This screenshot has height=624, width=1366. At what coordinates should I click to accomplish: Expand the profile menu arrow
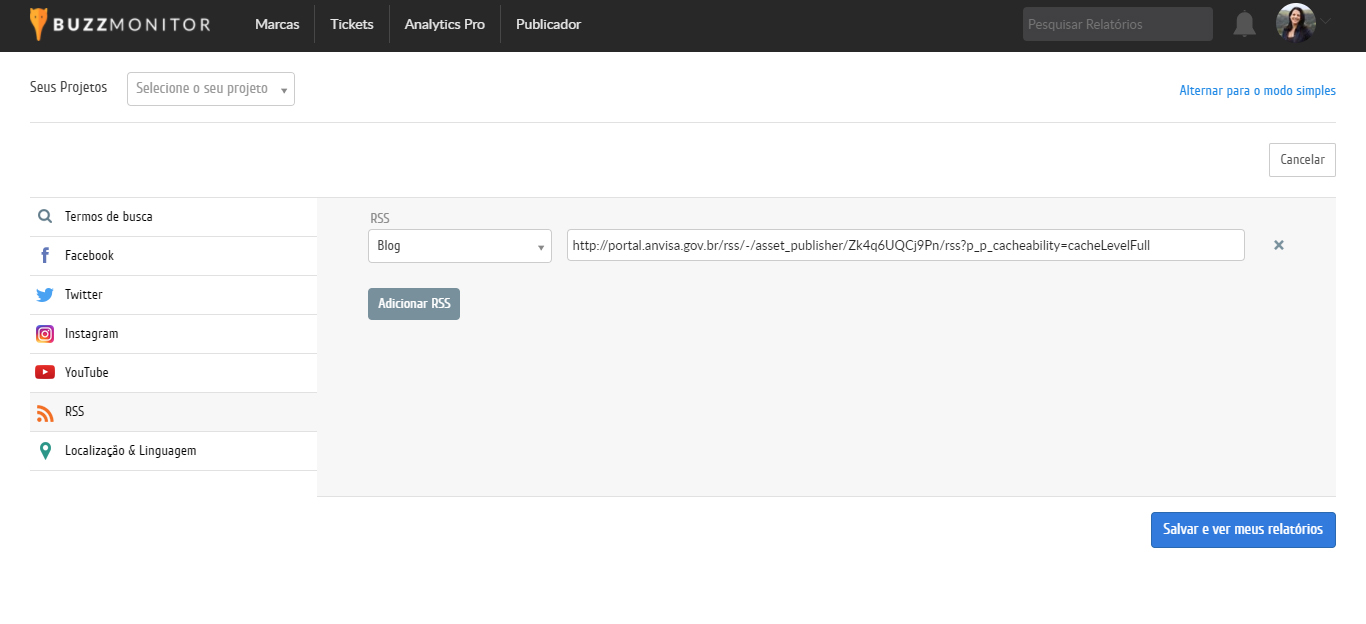[1326, 21]
